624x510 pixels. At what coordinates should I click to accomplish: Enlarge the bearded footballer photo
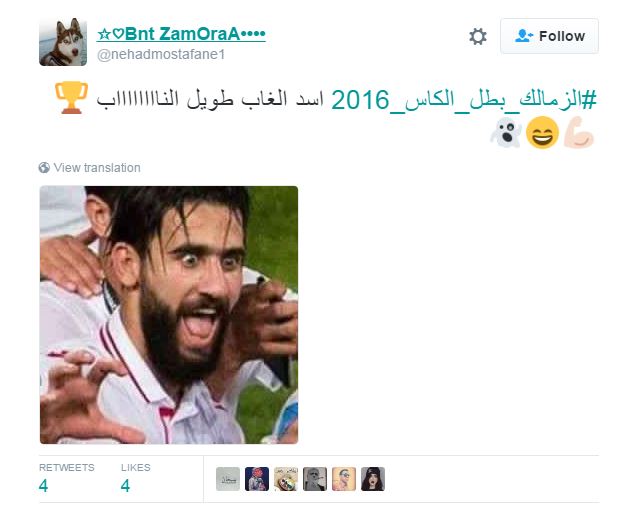(x=169, y=315)
